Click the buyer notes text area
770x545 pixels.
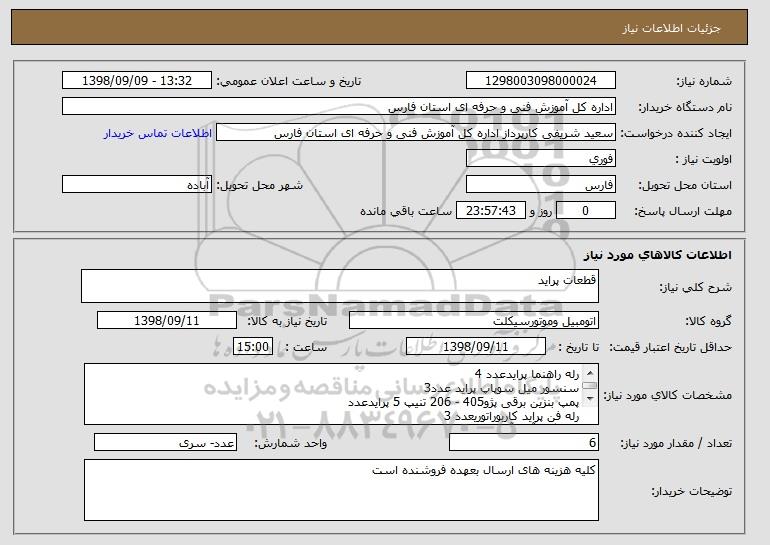[x=341, y=490]
